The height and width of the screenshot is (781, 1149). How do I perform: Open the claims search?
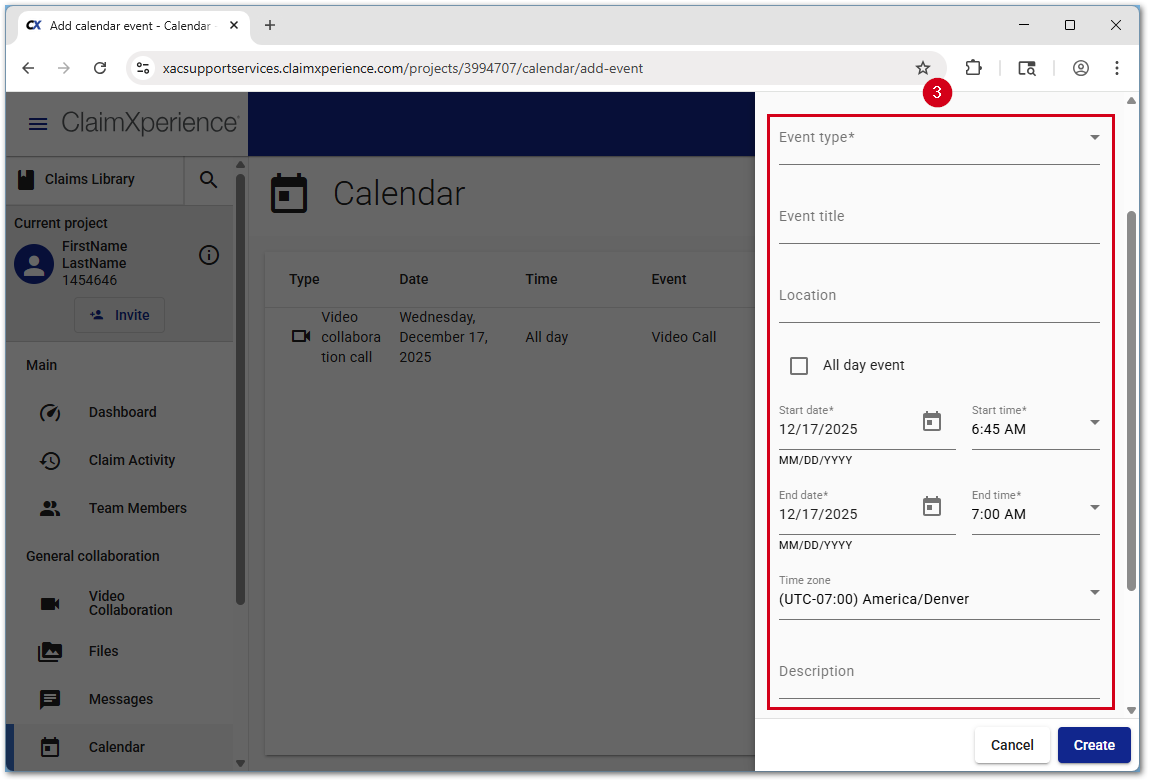point(208,180)
